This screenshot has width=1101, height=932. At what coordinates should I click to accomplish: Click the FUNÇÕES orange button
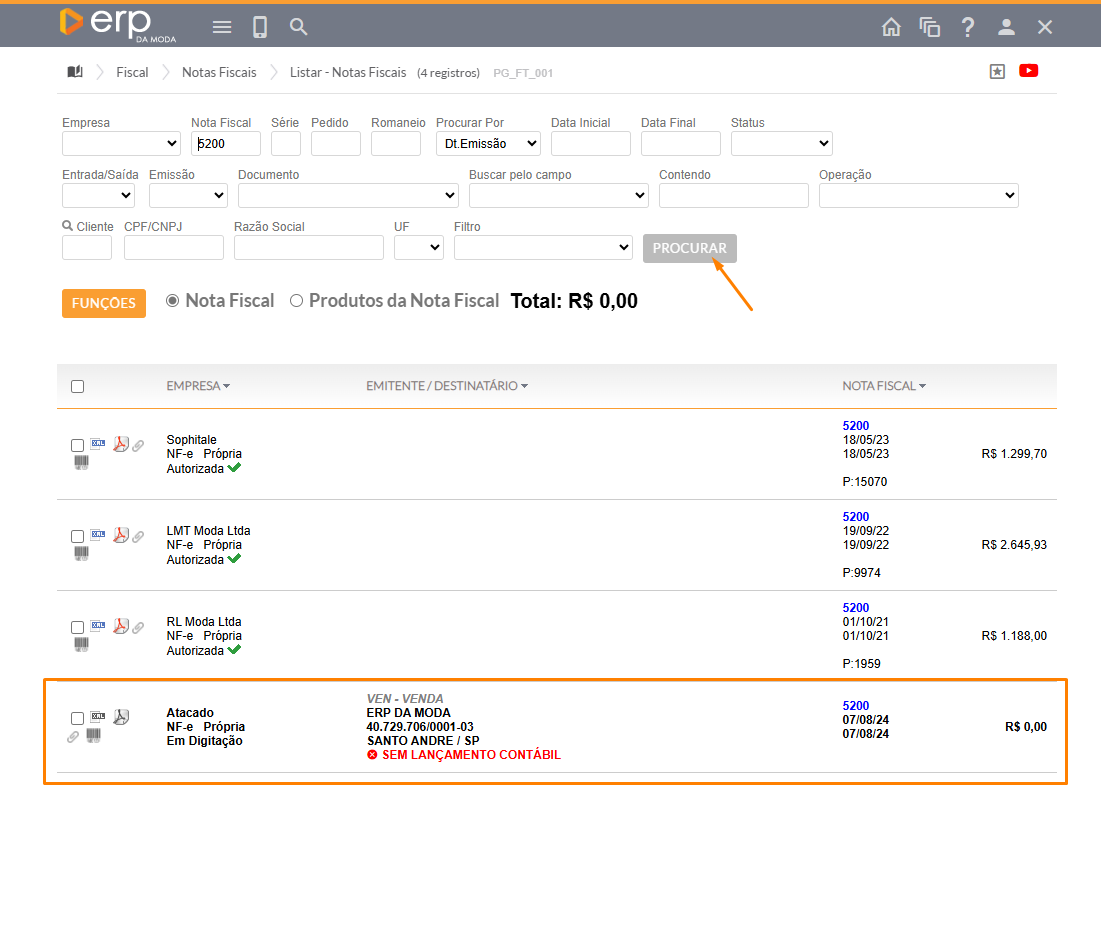[x=104, y=303]
